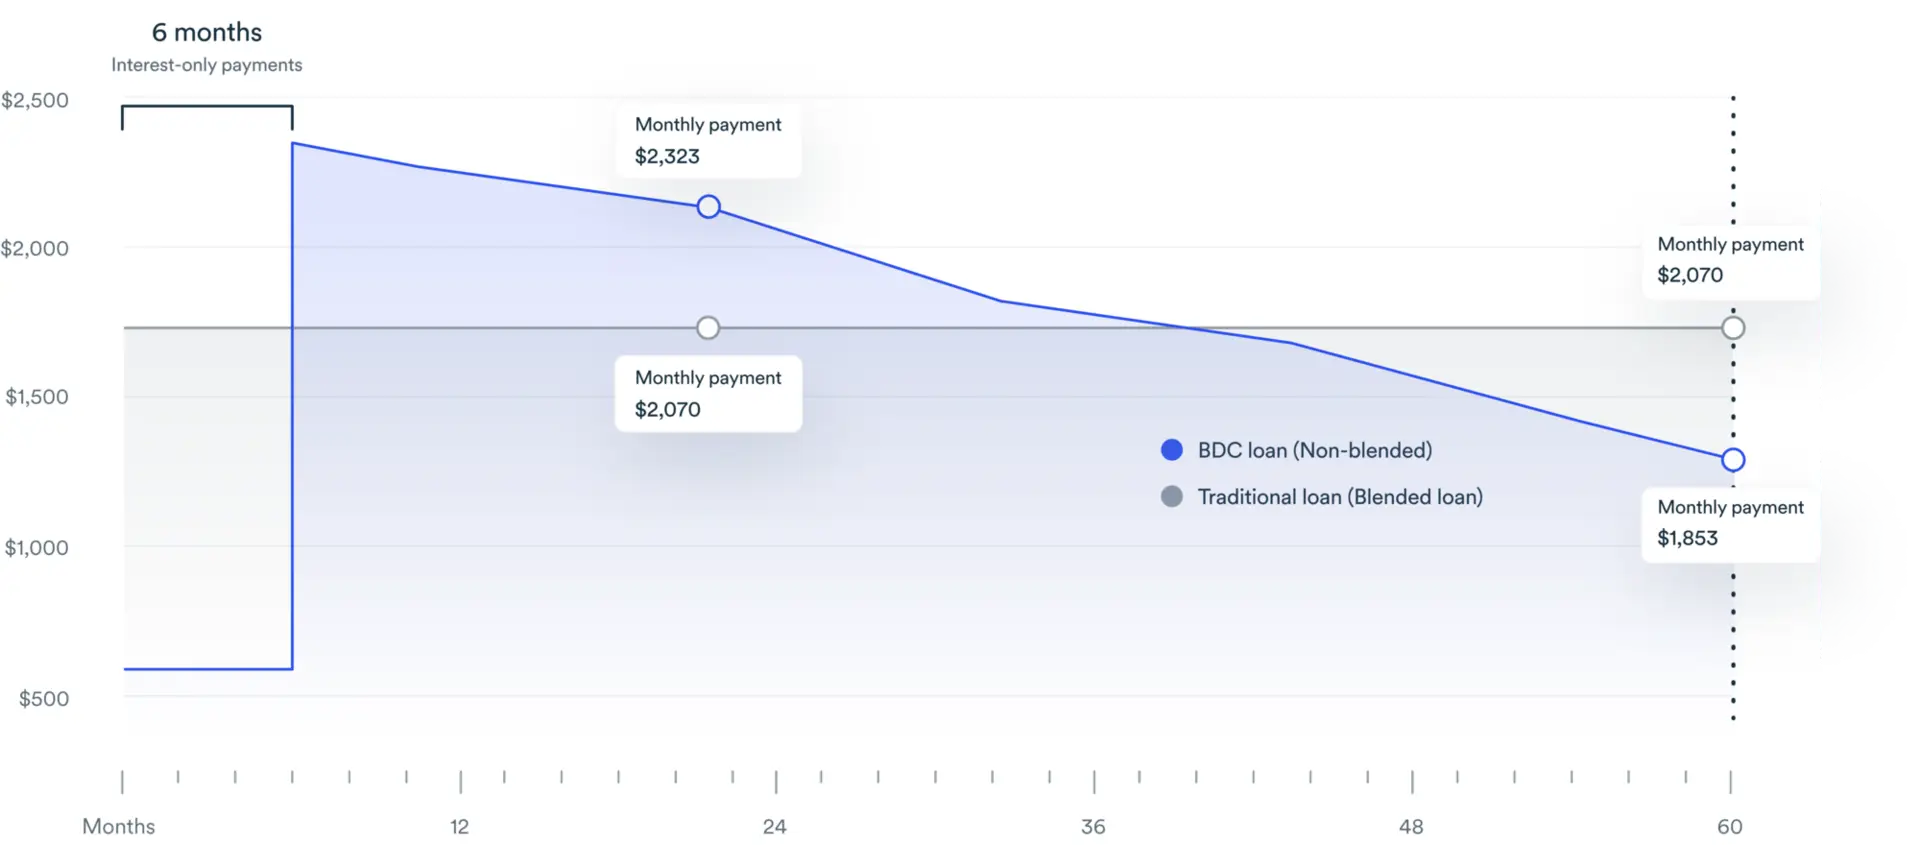
Task: Click the right-side $2,070 monthly payment tooltip
Action: pos(1730,260)
